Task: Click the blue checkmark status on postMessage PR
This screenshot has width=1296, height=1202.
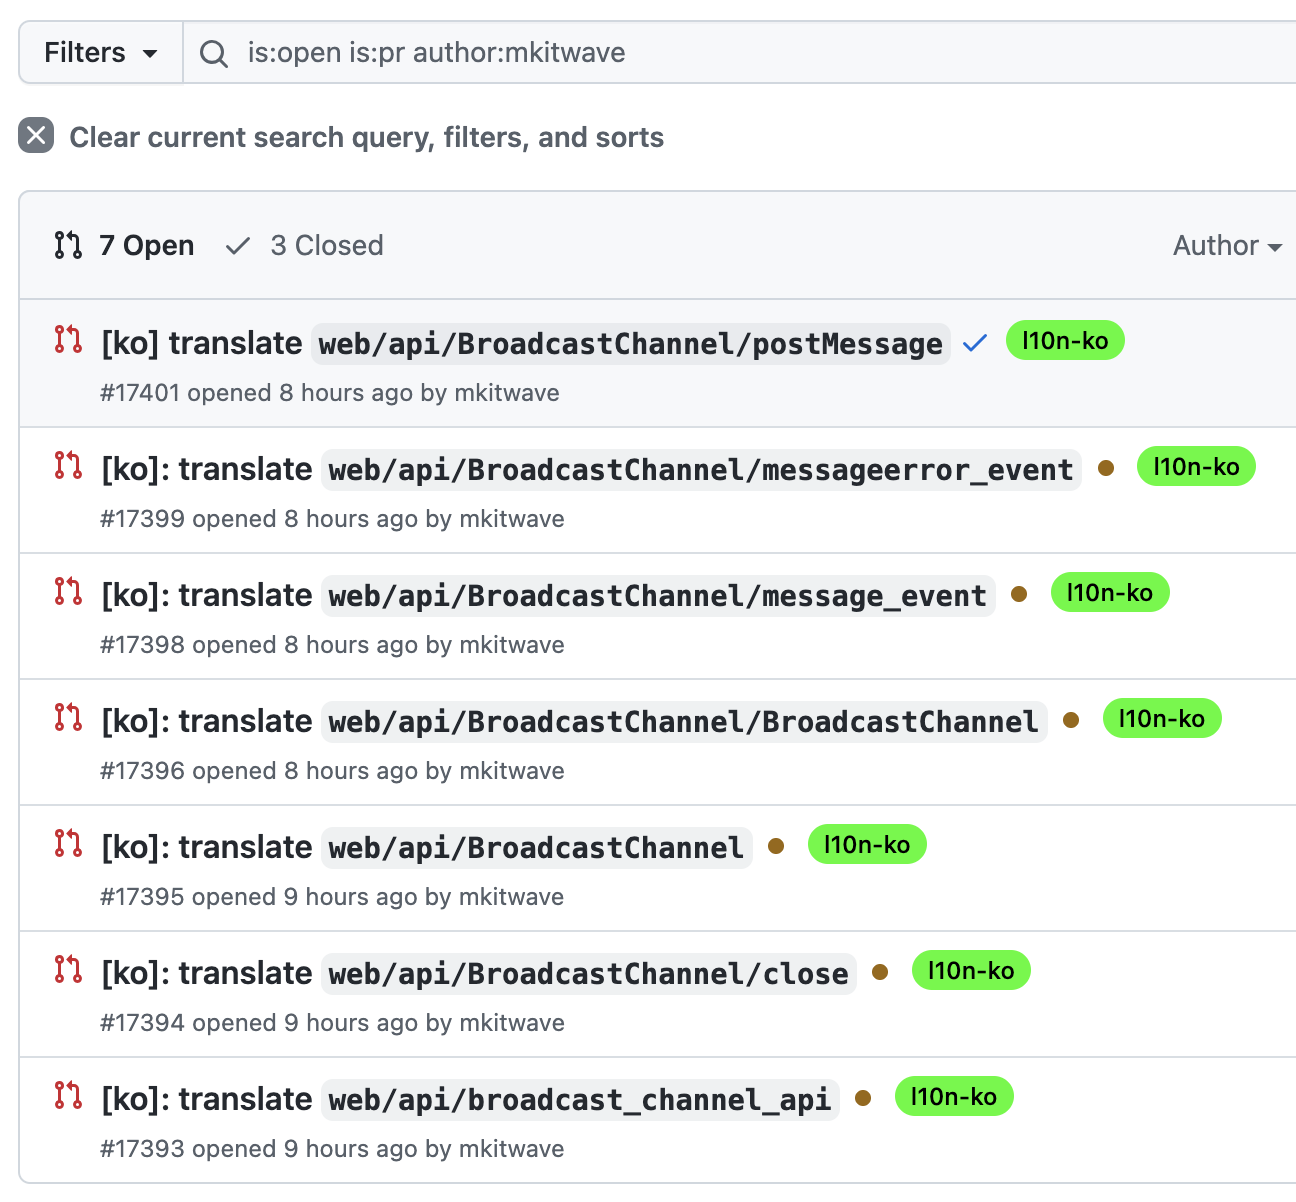Action: tap(975, 343)
